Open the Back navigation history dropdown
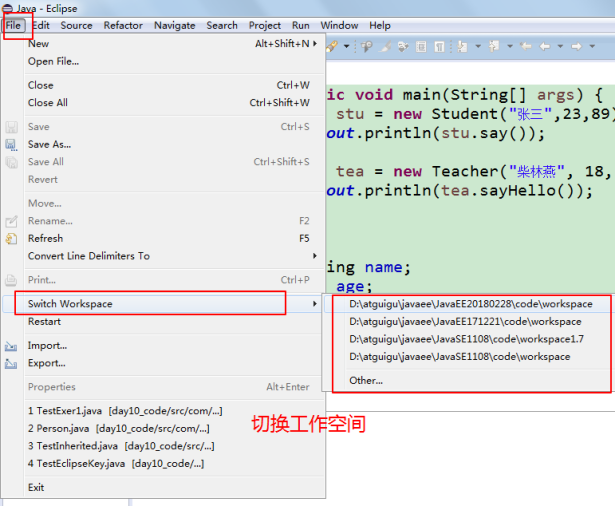Image resolution: width=616 pixels, height=506 pixels. pos(560,46)
